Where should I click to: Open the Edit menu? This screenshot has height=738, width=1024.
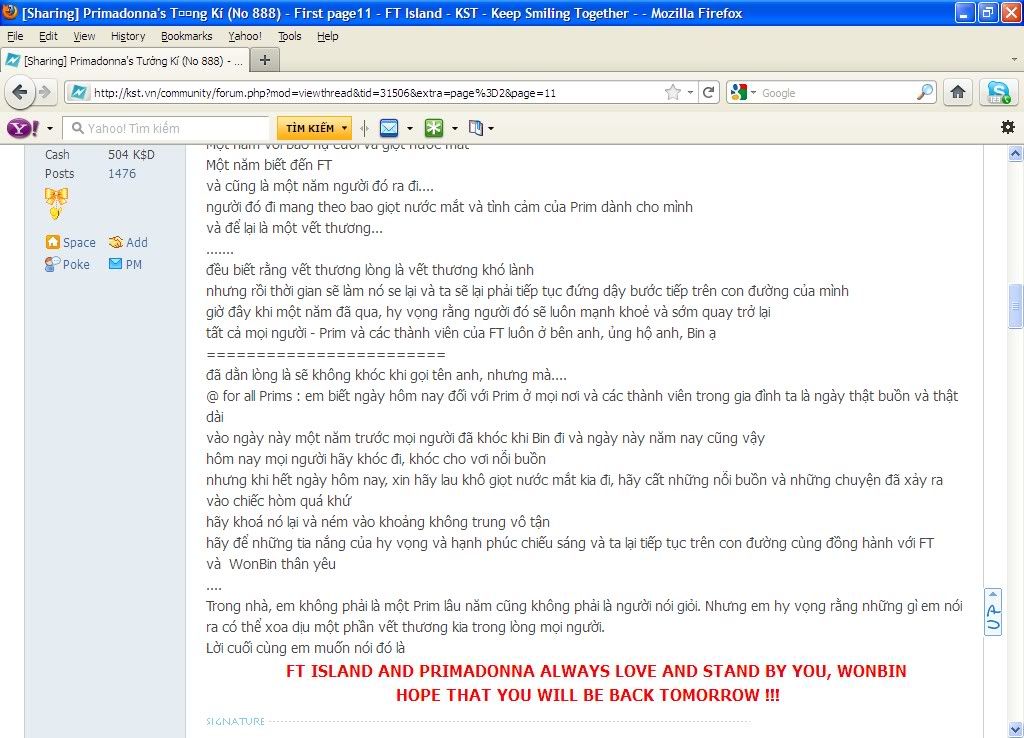click(48, 37)
